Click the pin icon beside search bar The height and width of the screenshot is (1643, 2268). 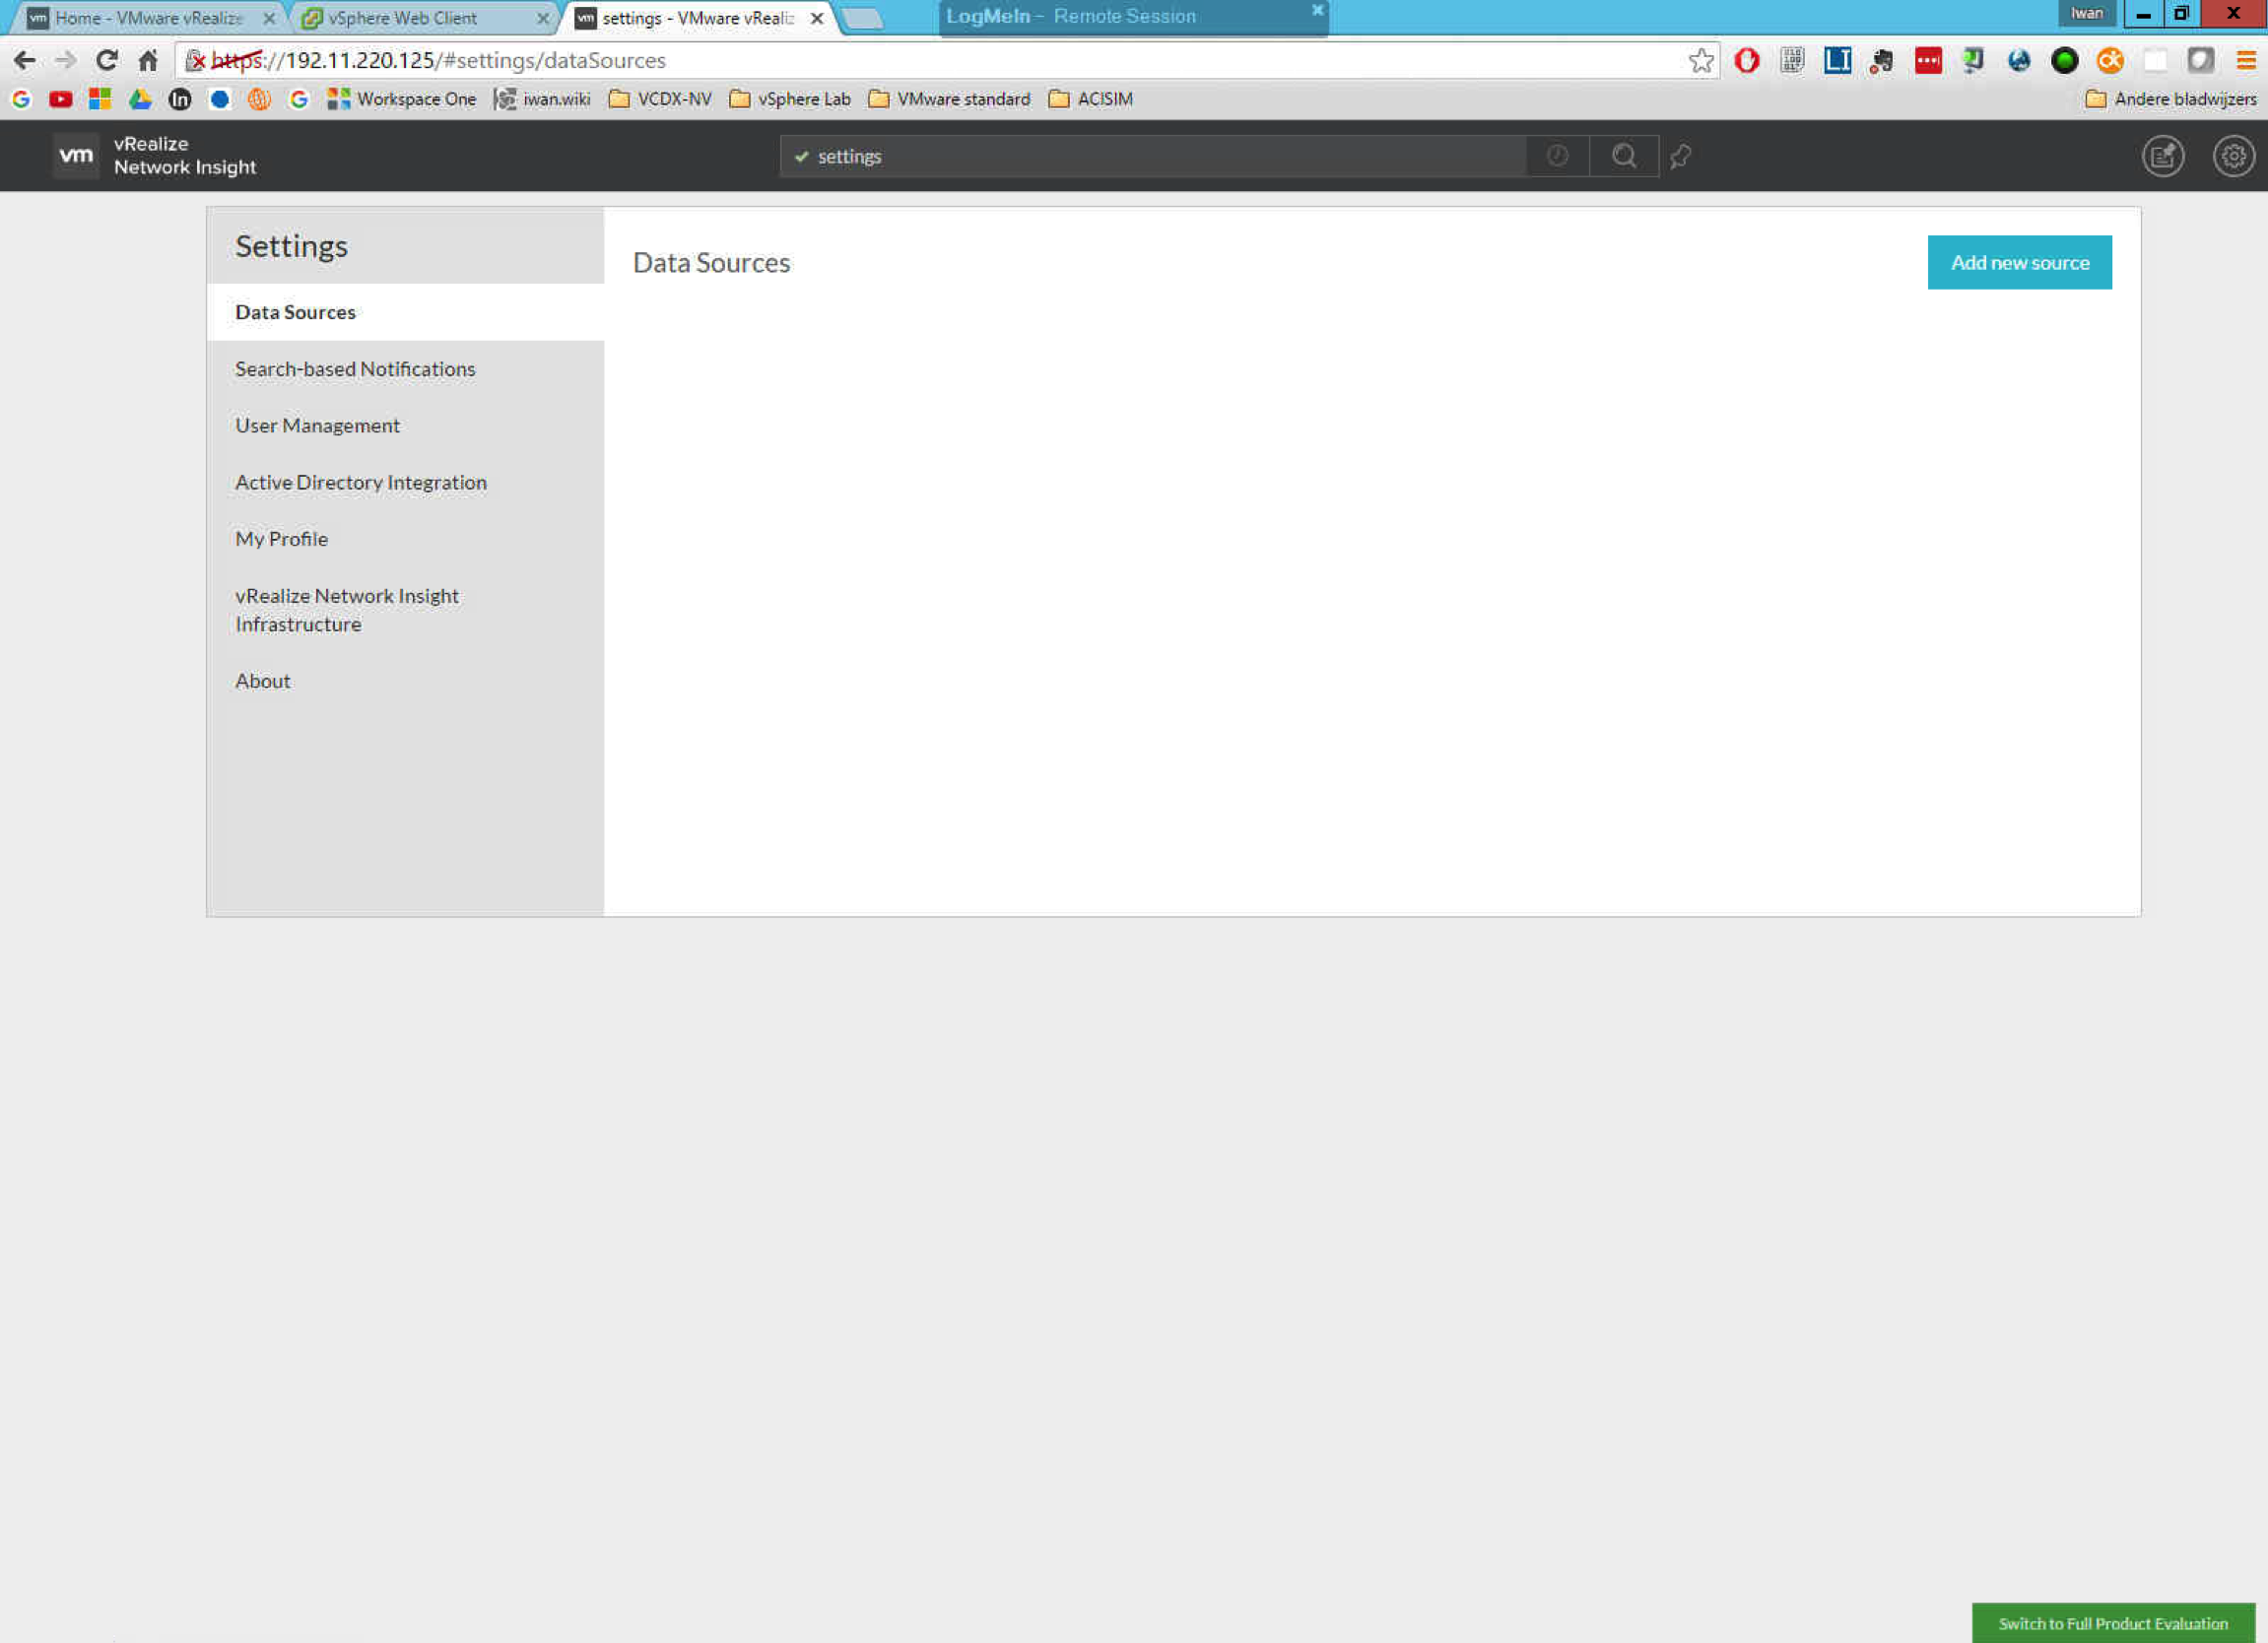pyautogui.click(x=1680, y=156)
